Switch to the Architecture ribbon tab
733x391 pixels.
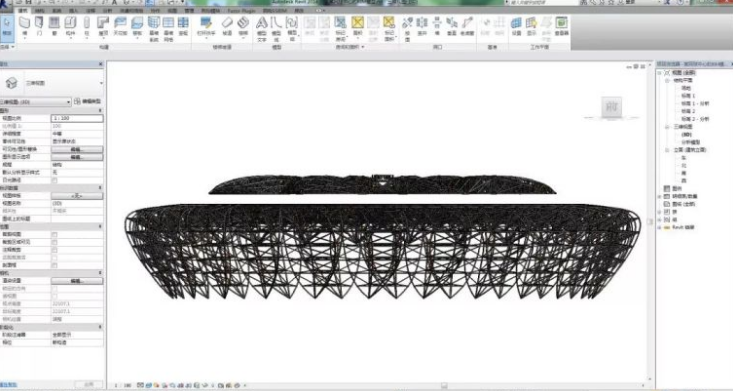[x=22, y=10]
